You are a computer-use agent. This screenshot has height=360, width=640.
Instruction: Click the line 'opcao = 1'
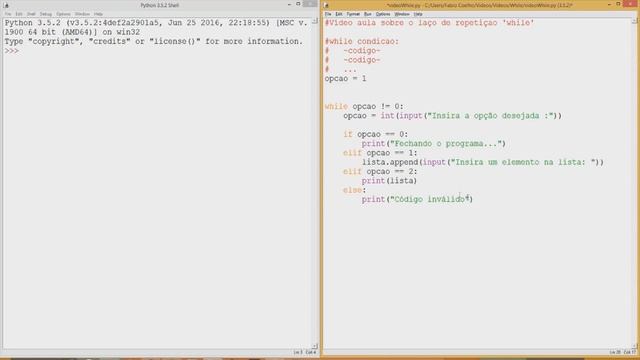tap(345, 78)
